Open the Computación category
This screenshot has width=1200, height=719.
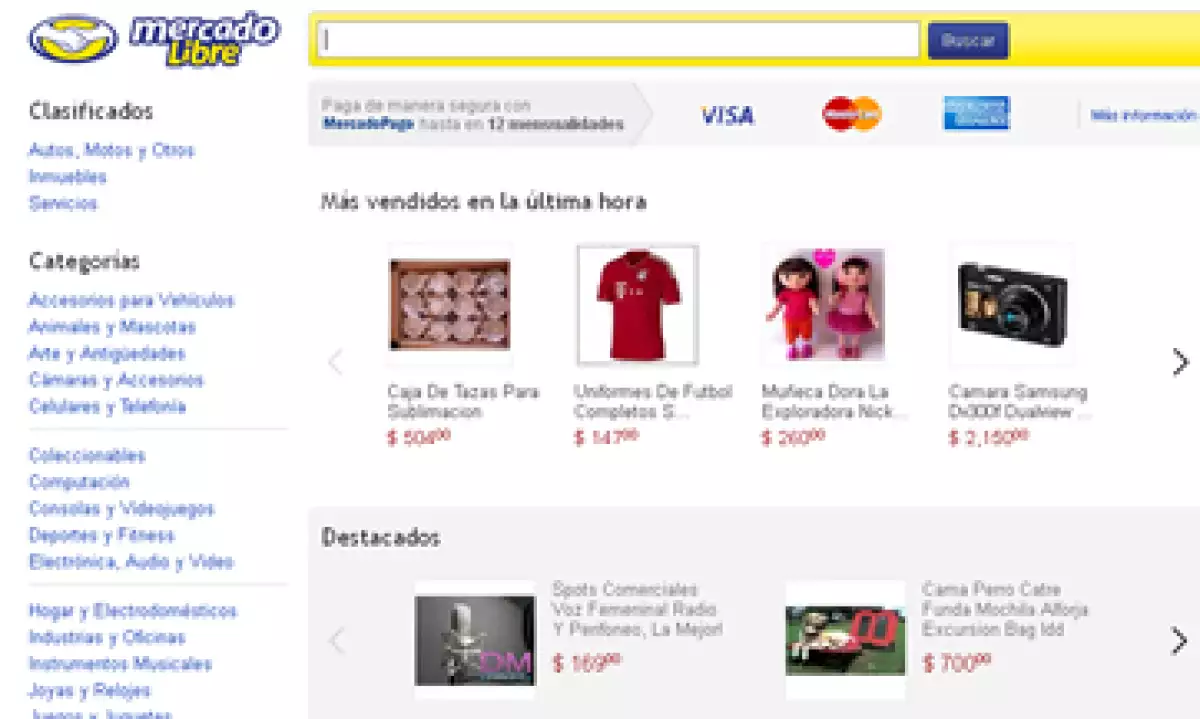[x=79, y=482]
